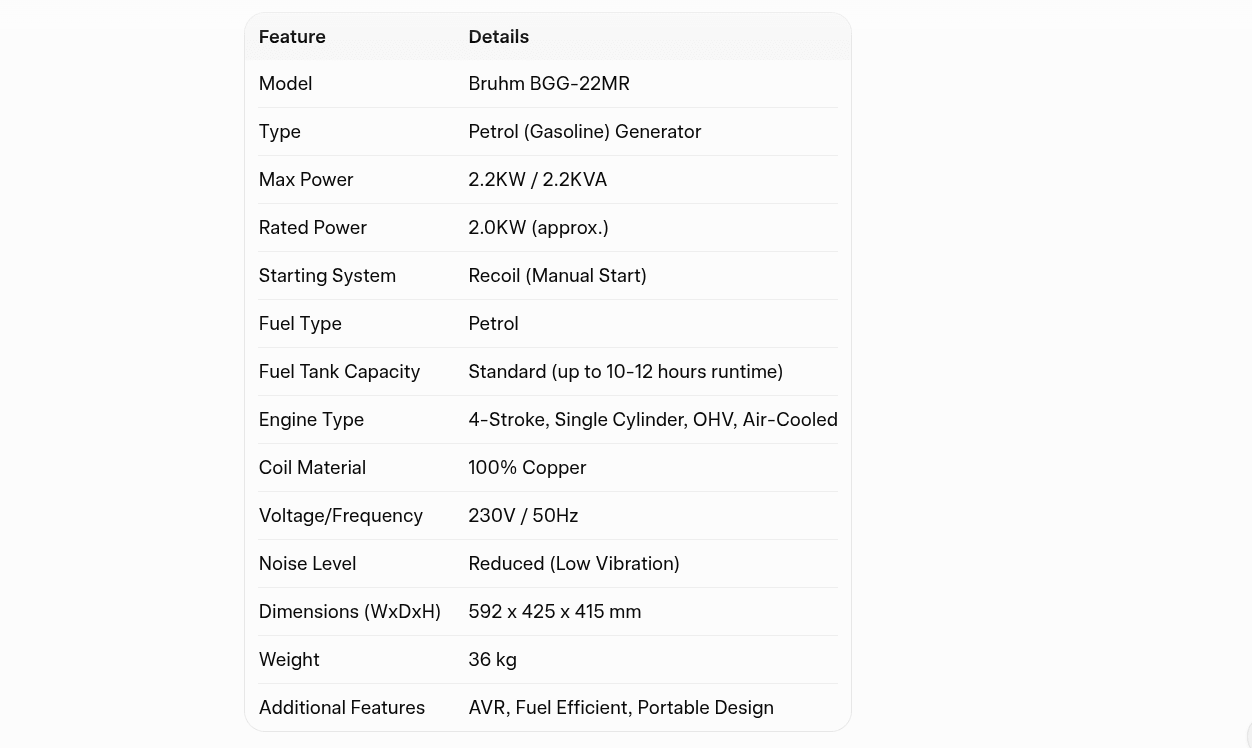Select the "592 x 425 x 415 mm" dimensions
Image resolution: width=1252 pixels, height=748 pixels.
(554, 612)
